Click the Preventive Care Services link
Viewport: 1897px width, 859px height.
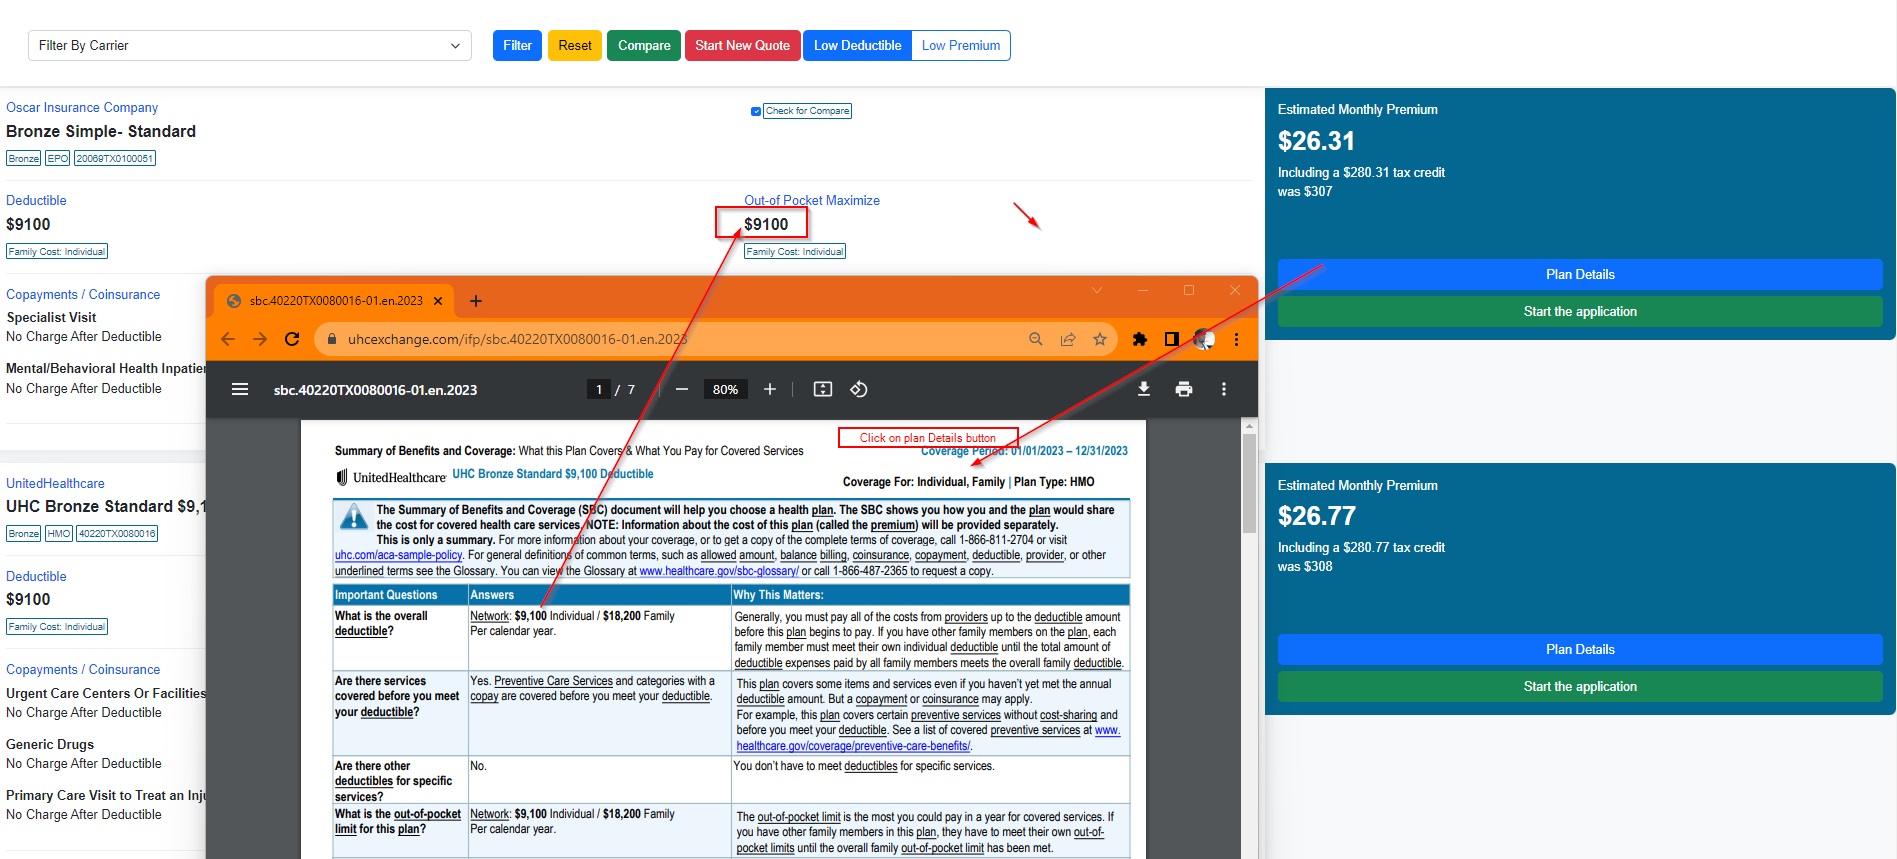(553, 681)
